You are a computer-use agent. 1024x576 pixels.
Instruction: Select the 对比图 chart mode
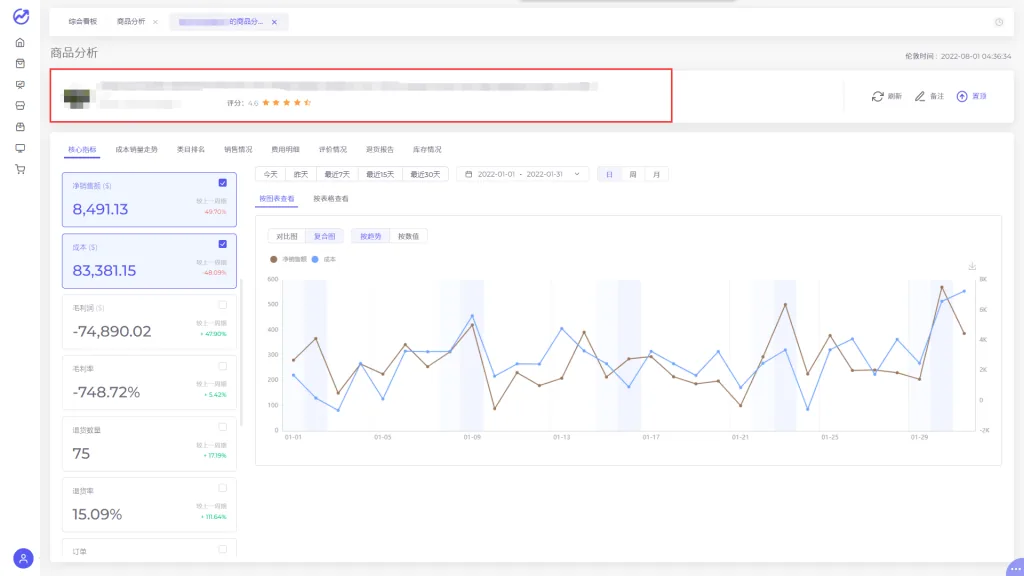pos(287,236)
